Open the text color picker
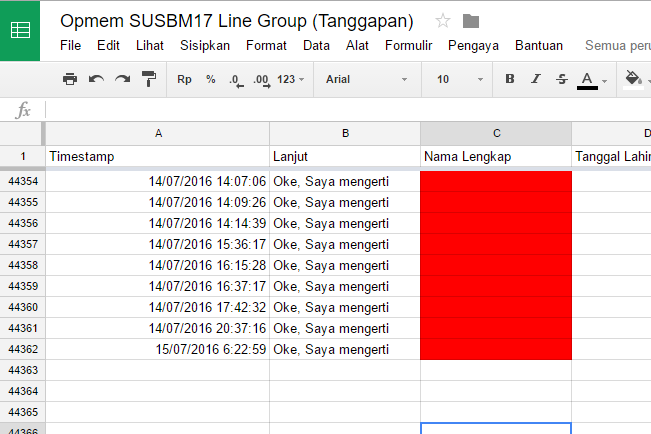Image resolution: width=651 pixels, height=434 pixels. [587, 80]
